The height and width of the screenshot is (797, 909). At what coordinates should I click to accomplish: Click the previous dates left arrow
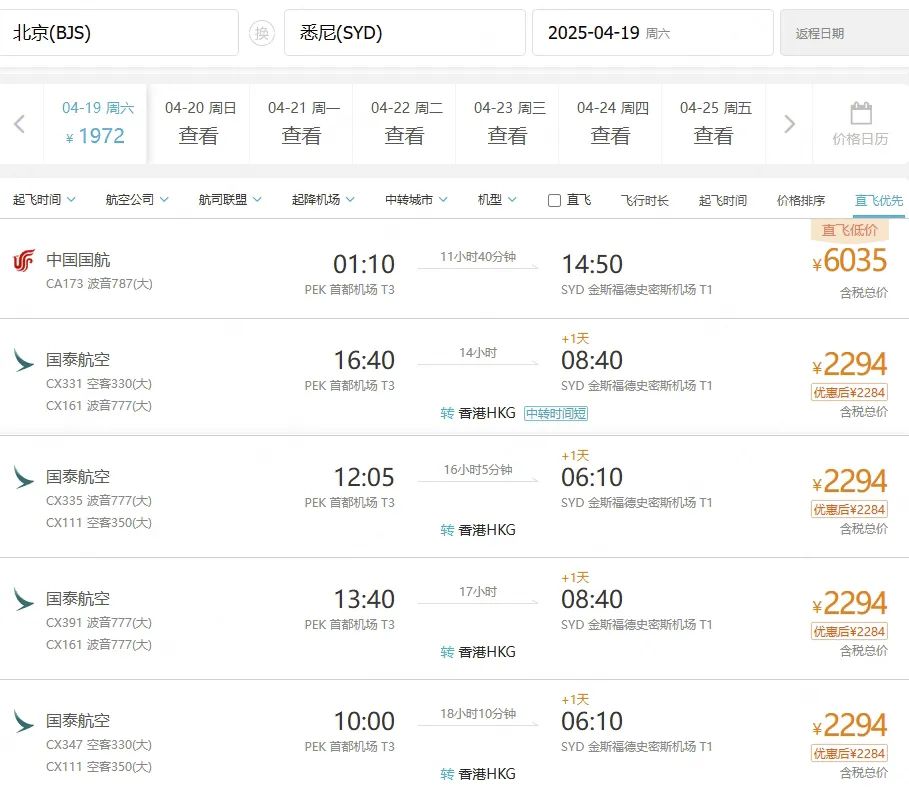pyautogui.click(x=19, y=124)
